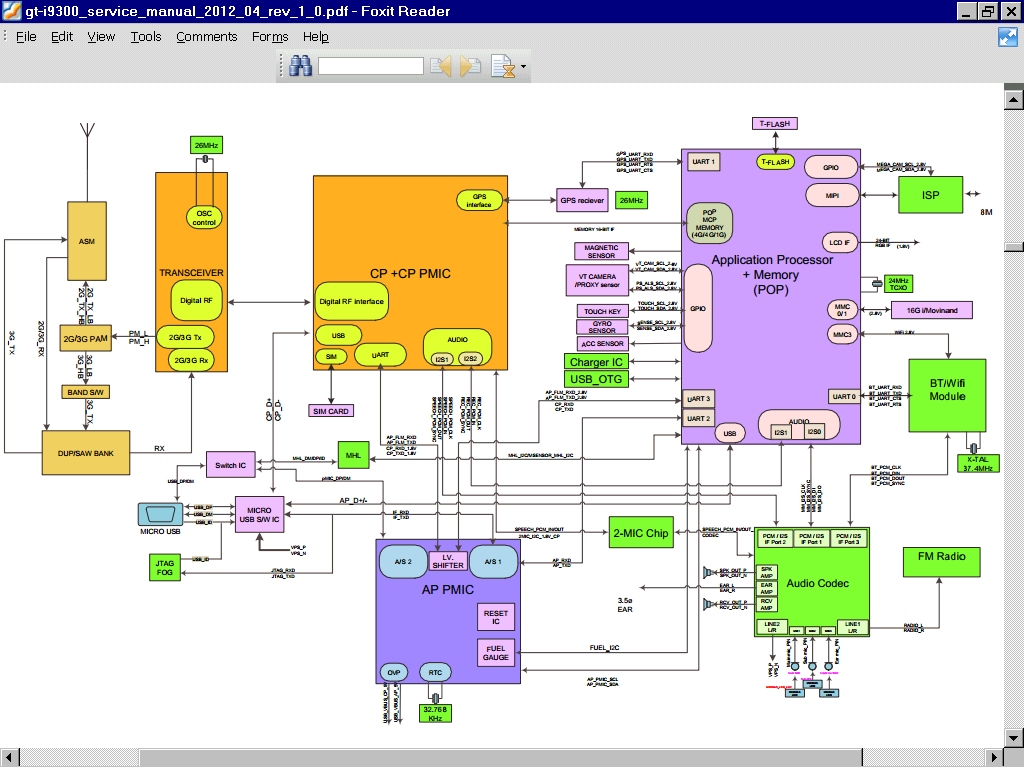Open the Forms menu

click(x=270, y=37)
